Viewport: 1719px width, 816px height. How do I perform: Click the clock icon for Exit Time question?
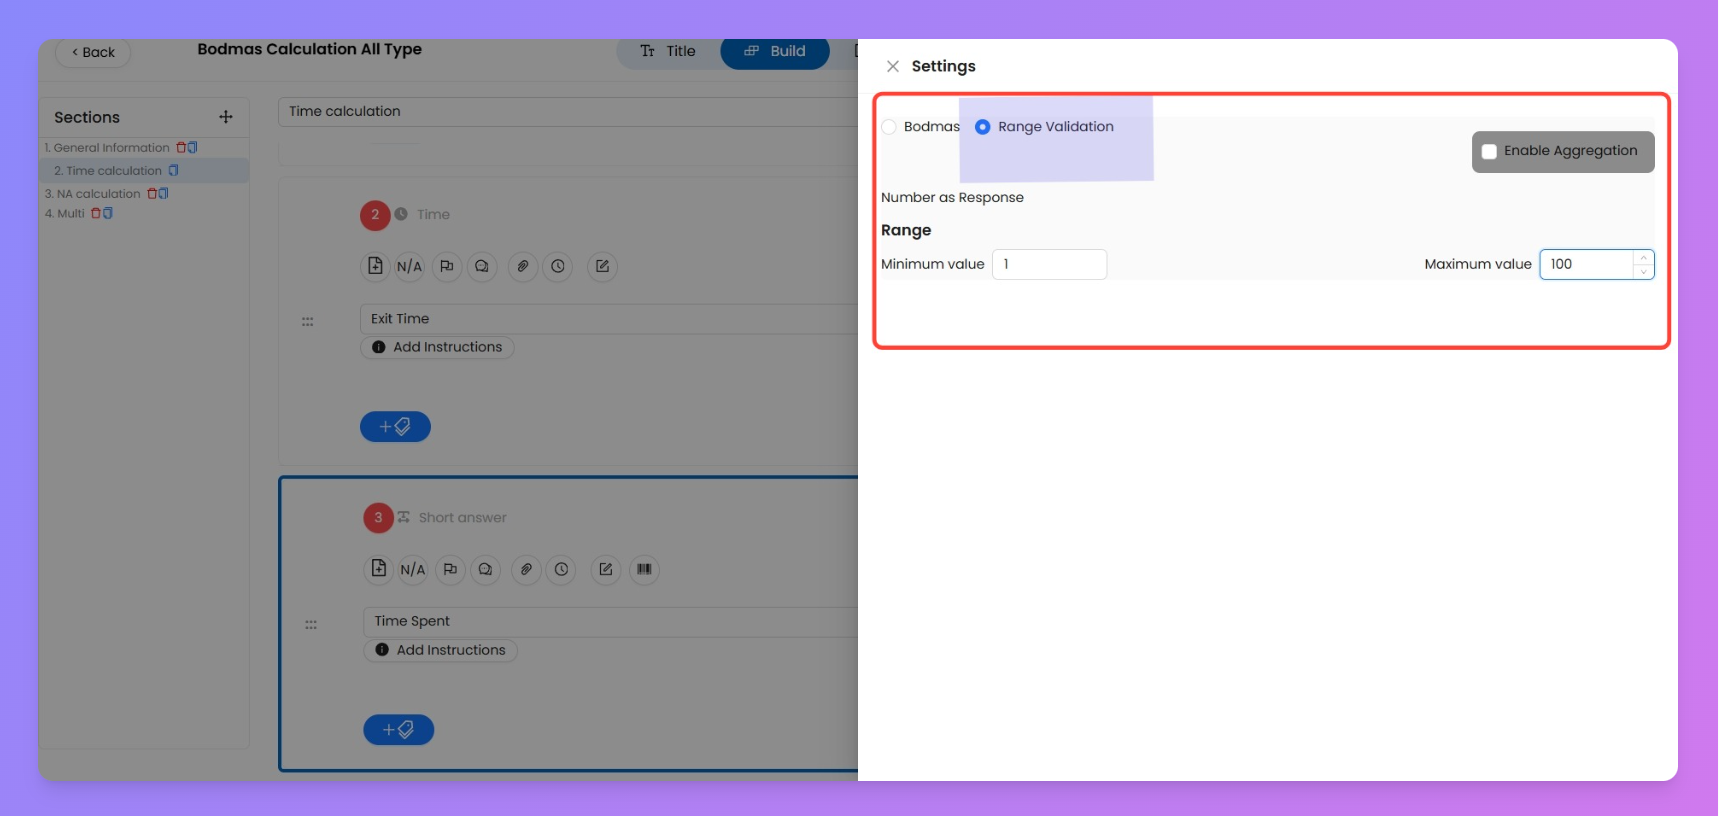pos(558,267)
